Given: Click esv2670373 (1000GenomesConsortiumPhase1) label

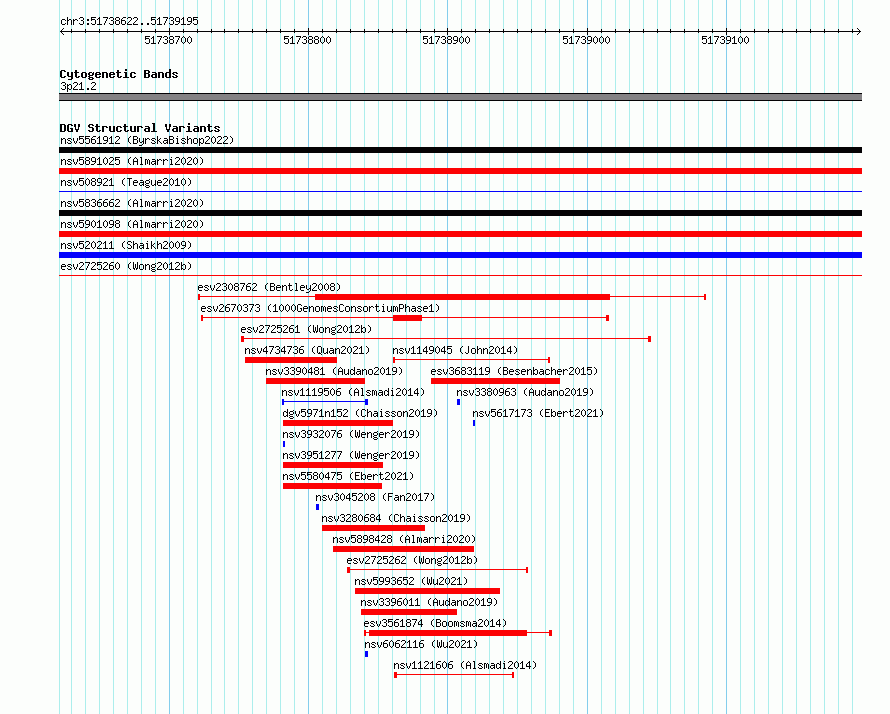Looking at the screenshot, I should coord(320,308).
